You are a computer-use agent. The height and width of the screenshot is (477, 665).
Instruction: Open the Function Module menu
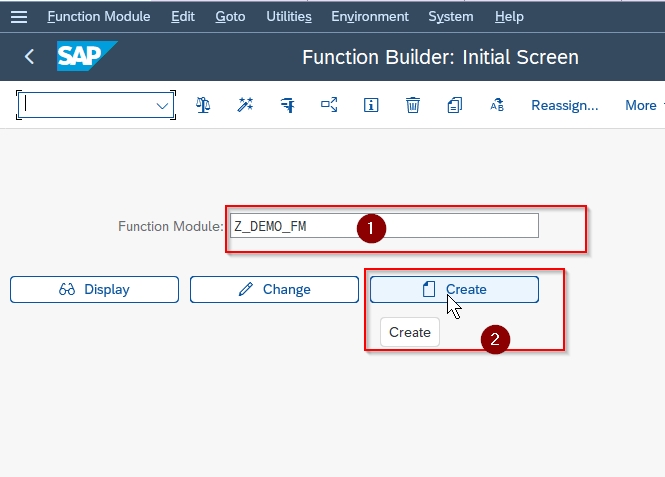point(99,17)
